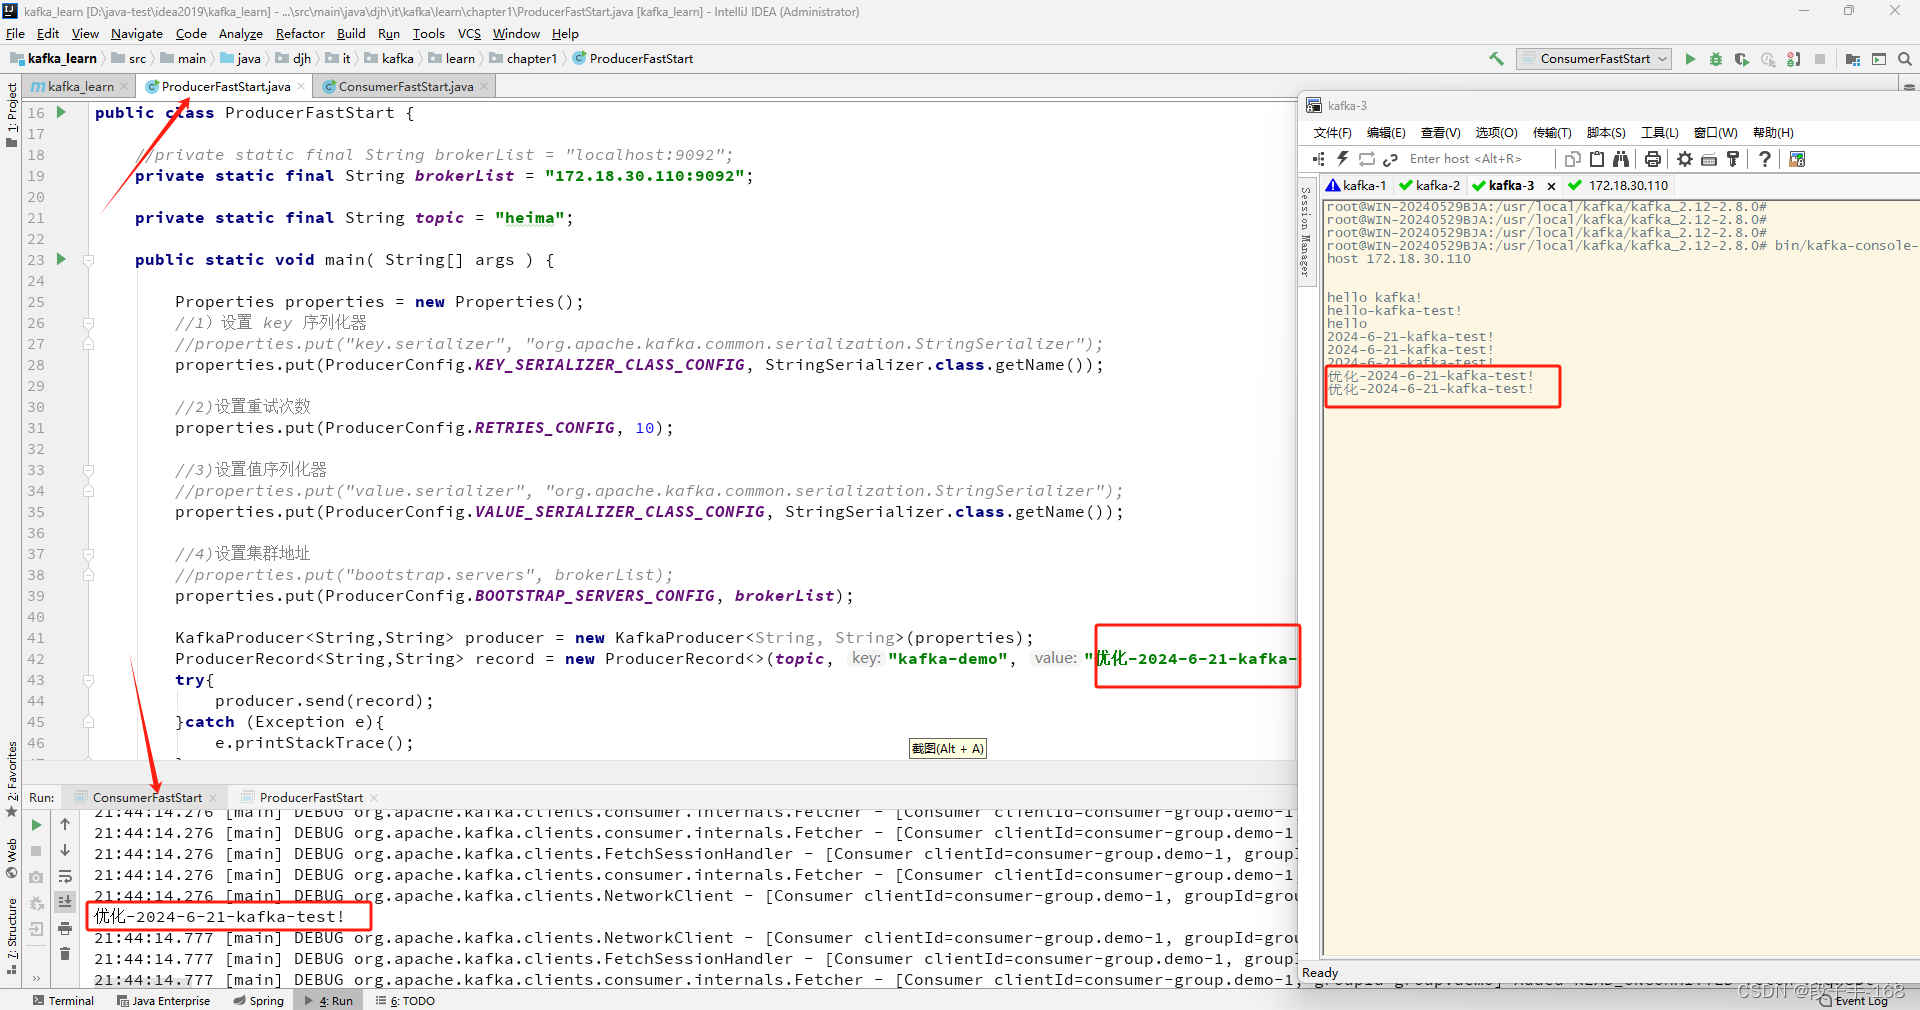
Task: Open the Favorites sidebar tool window
Action: pos(12,778)
